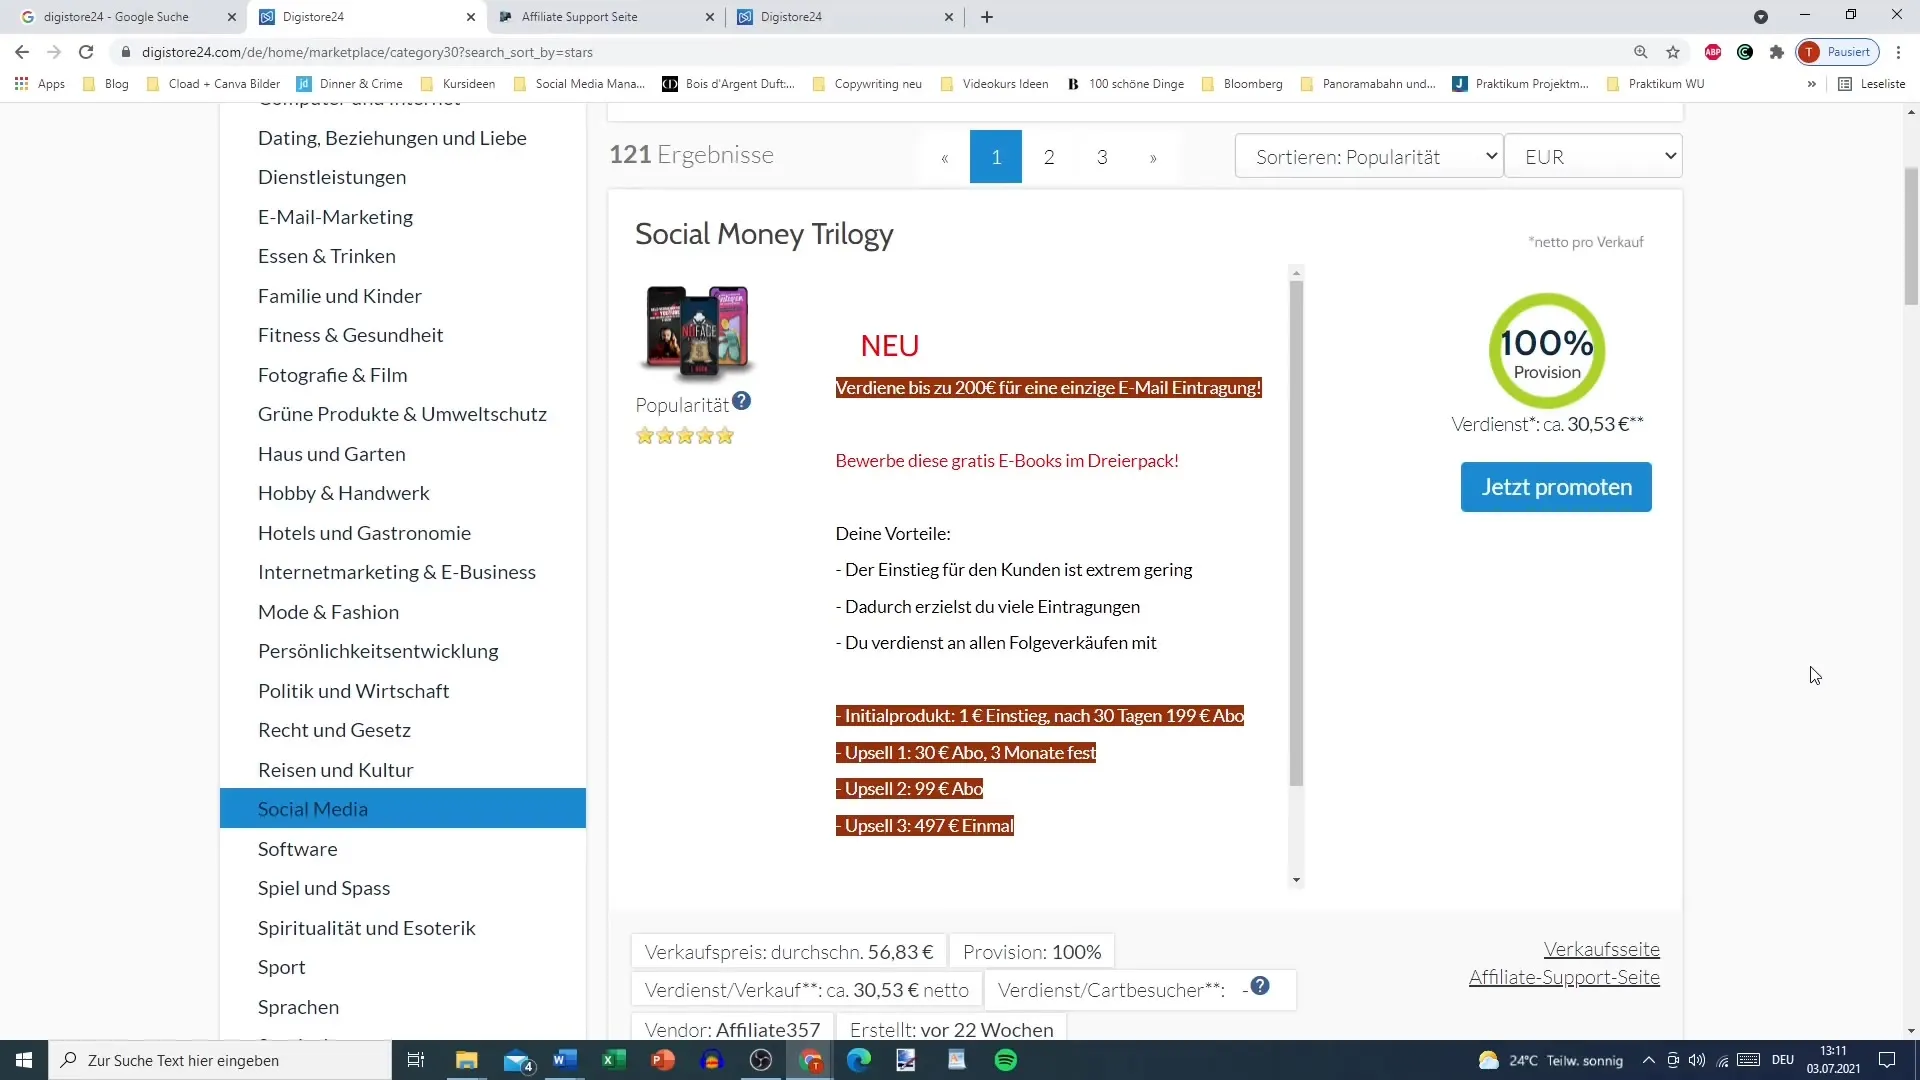
Task: Open the Sortieren: Popularität dropdown
Action: 1369,156
